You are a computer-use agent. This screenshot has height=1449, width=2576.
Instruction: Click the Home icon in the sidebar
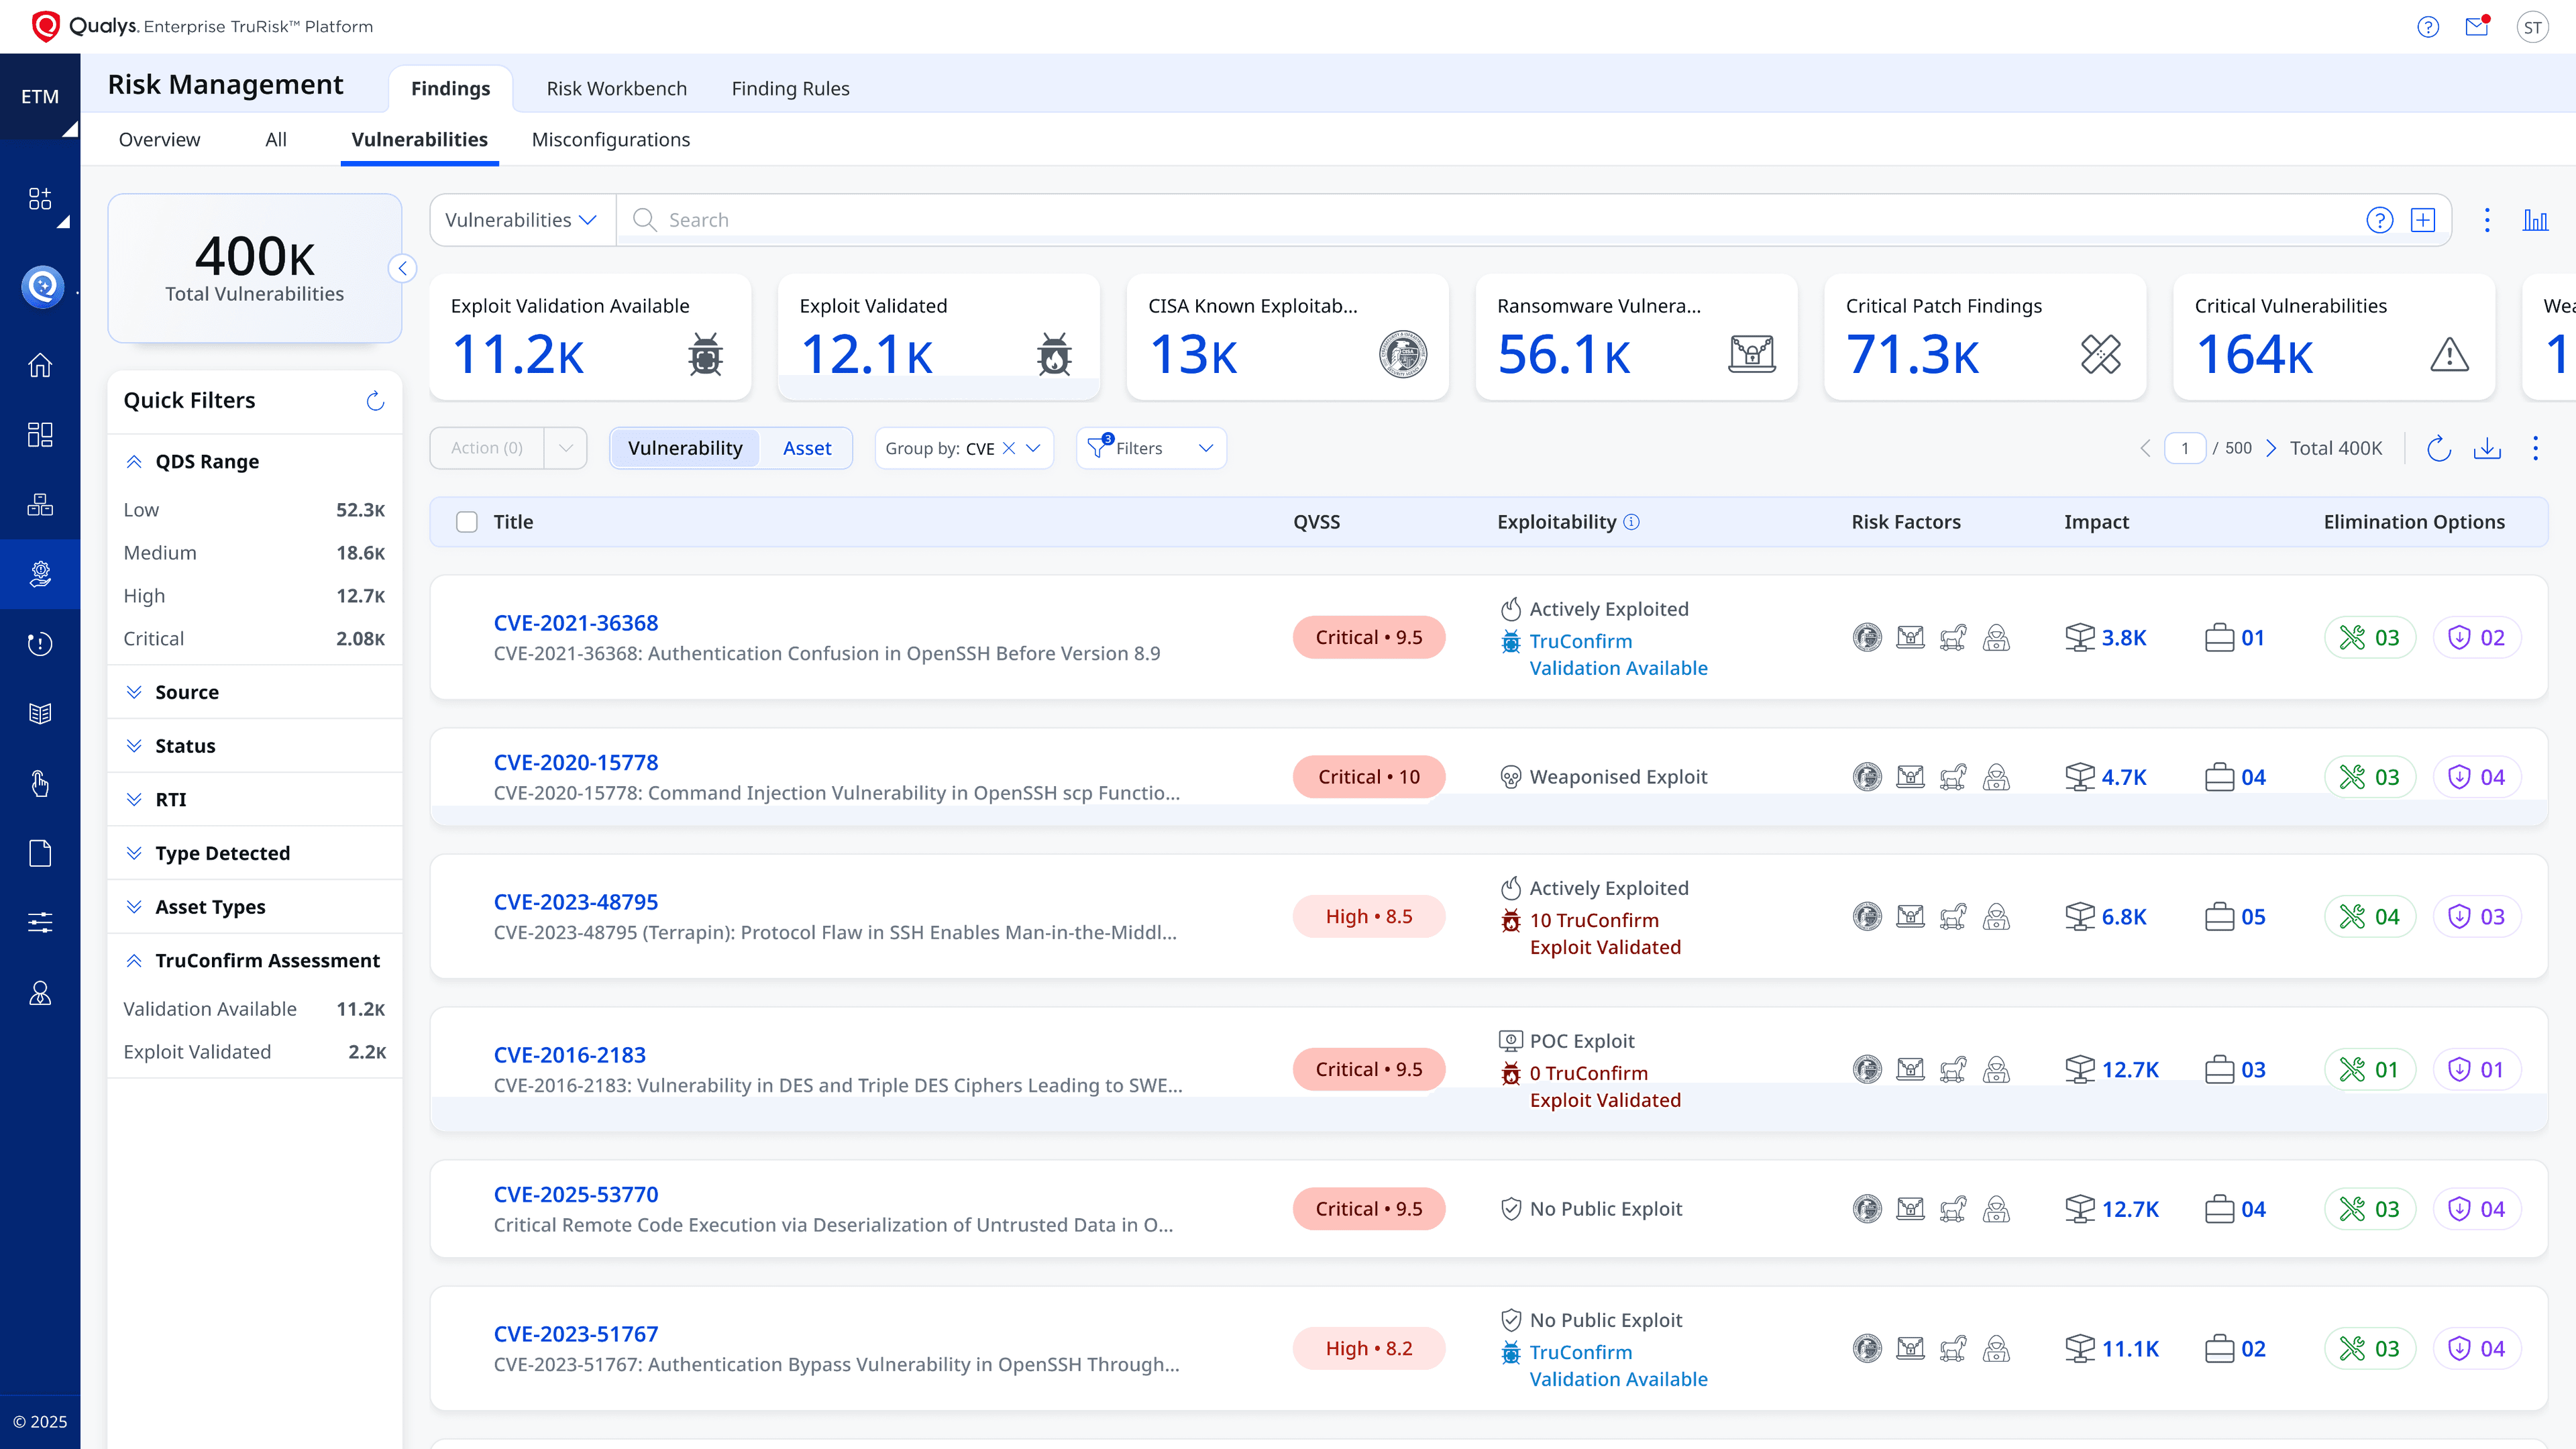tap(40, 365)
